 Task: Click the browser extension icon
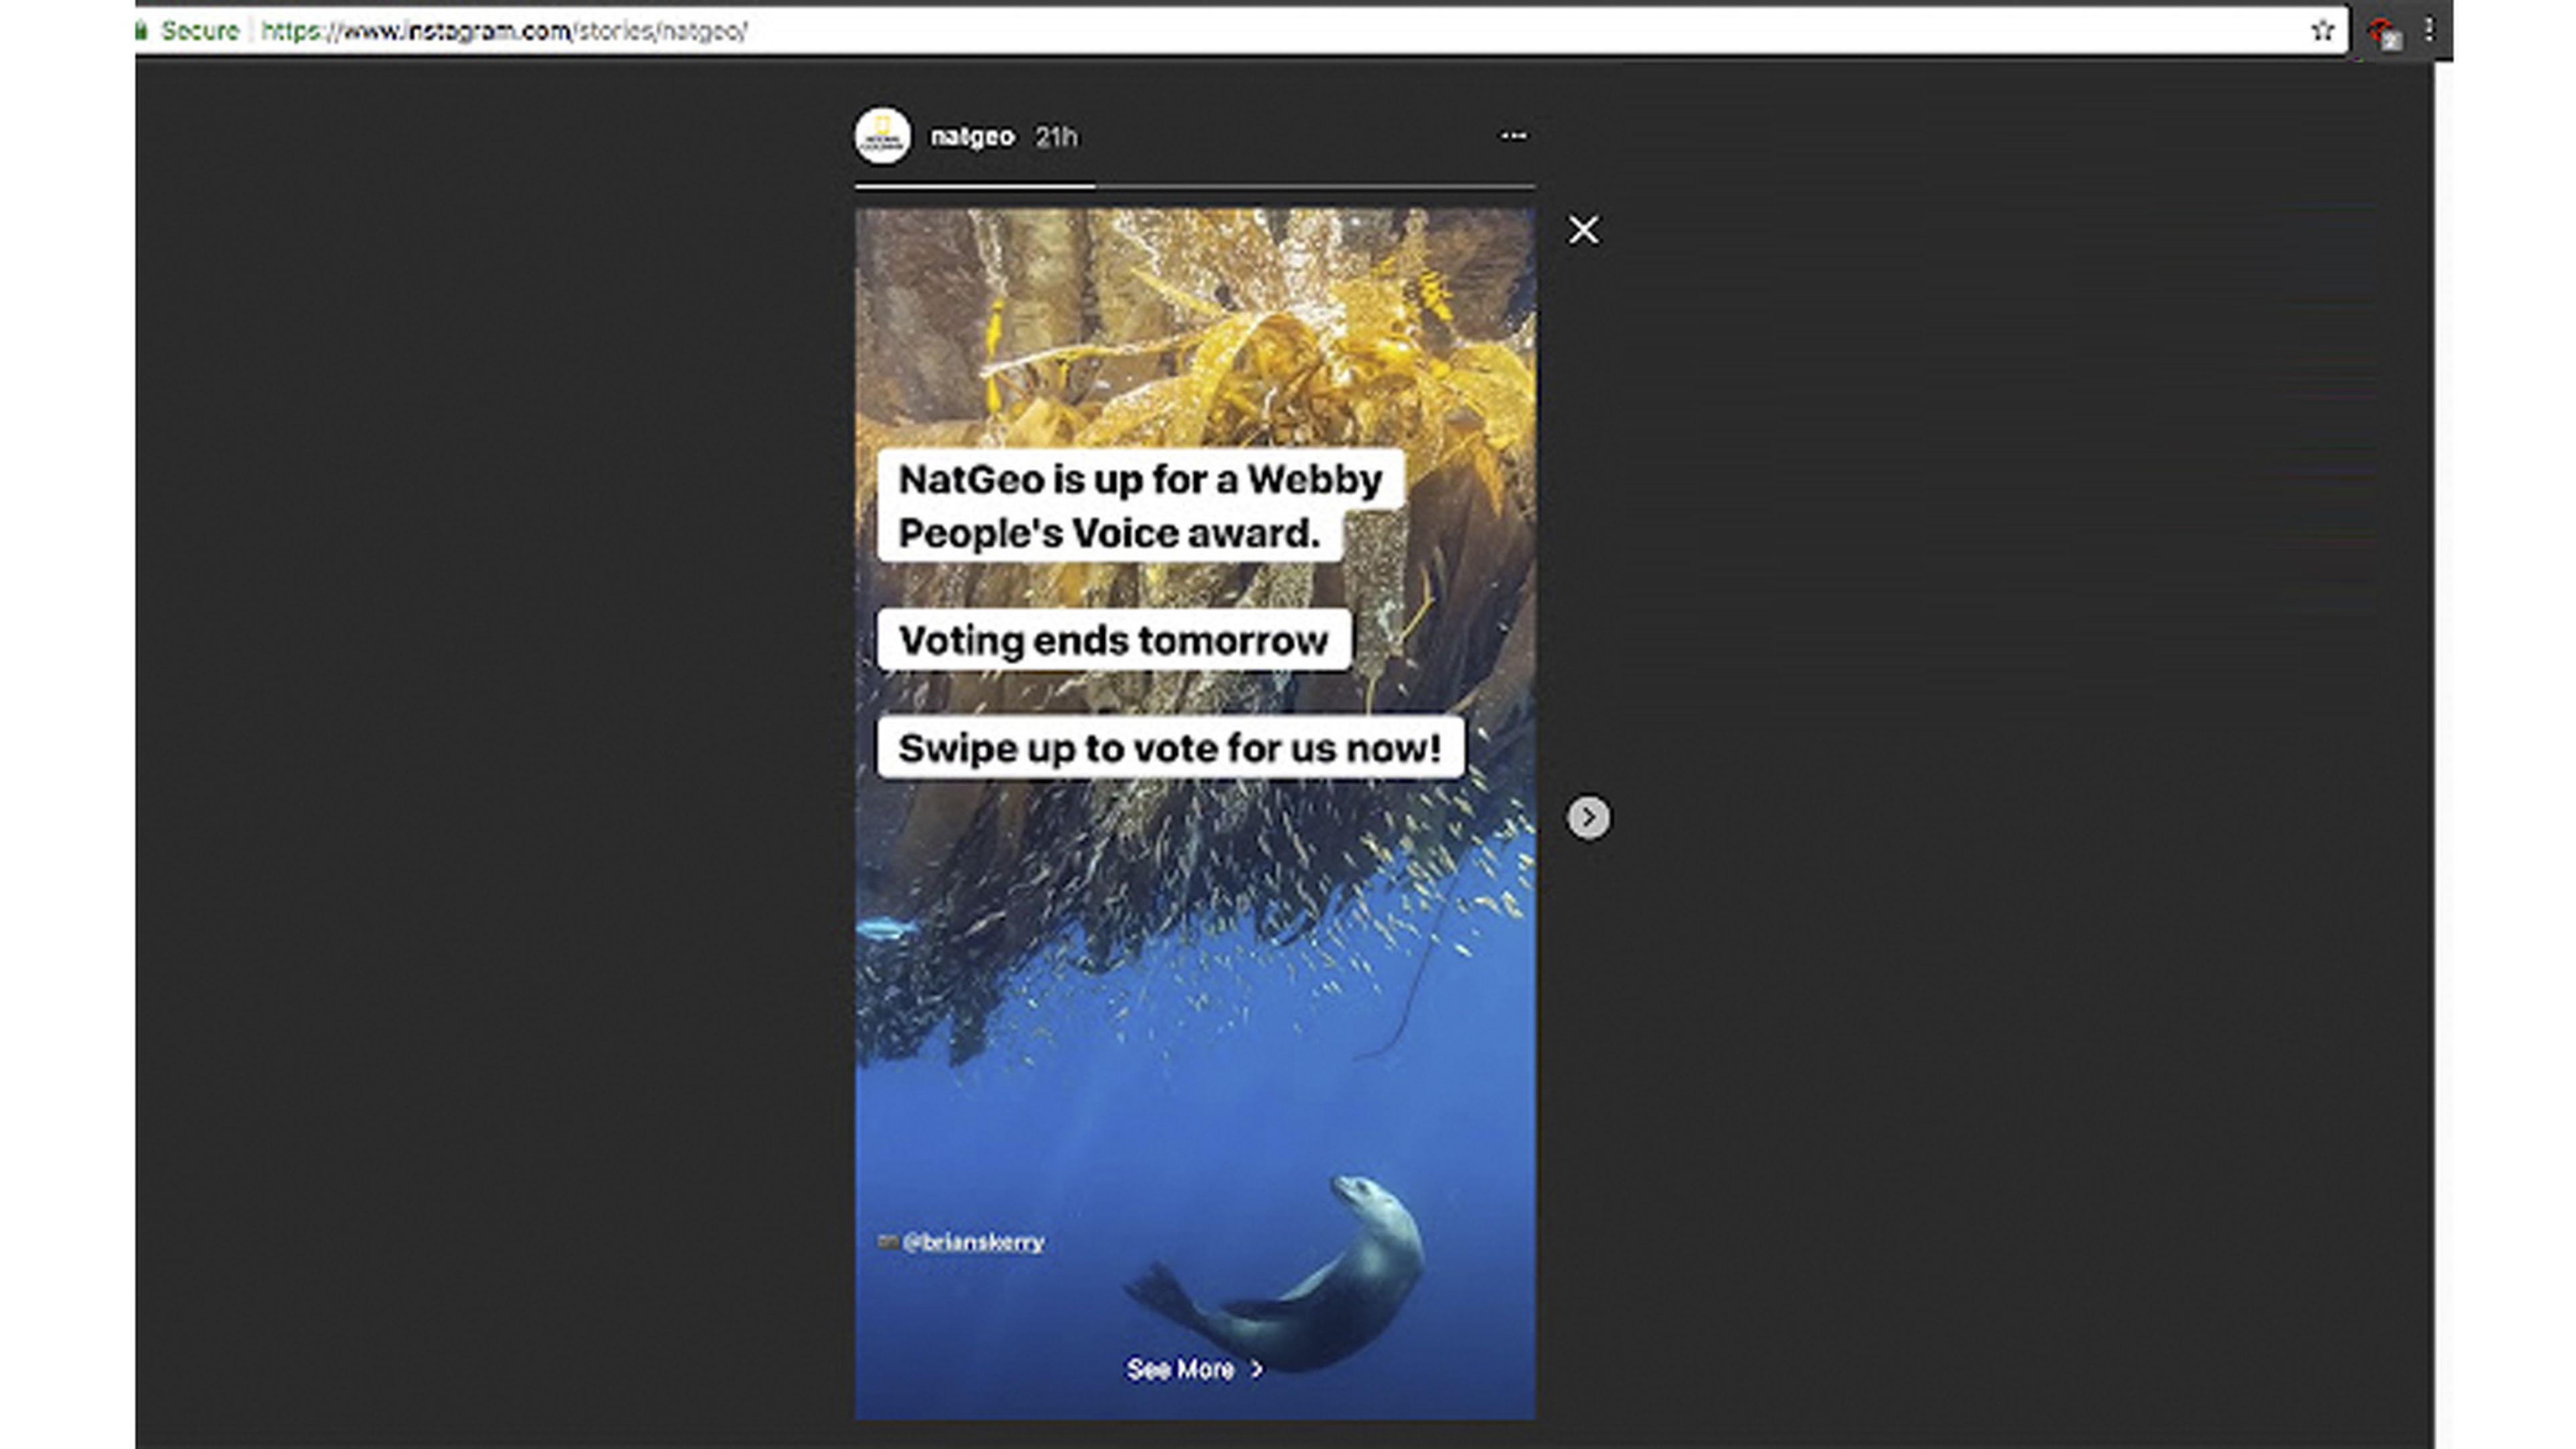2384,33
